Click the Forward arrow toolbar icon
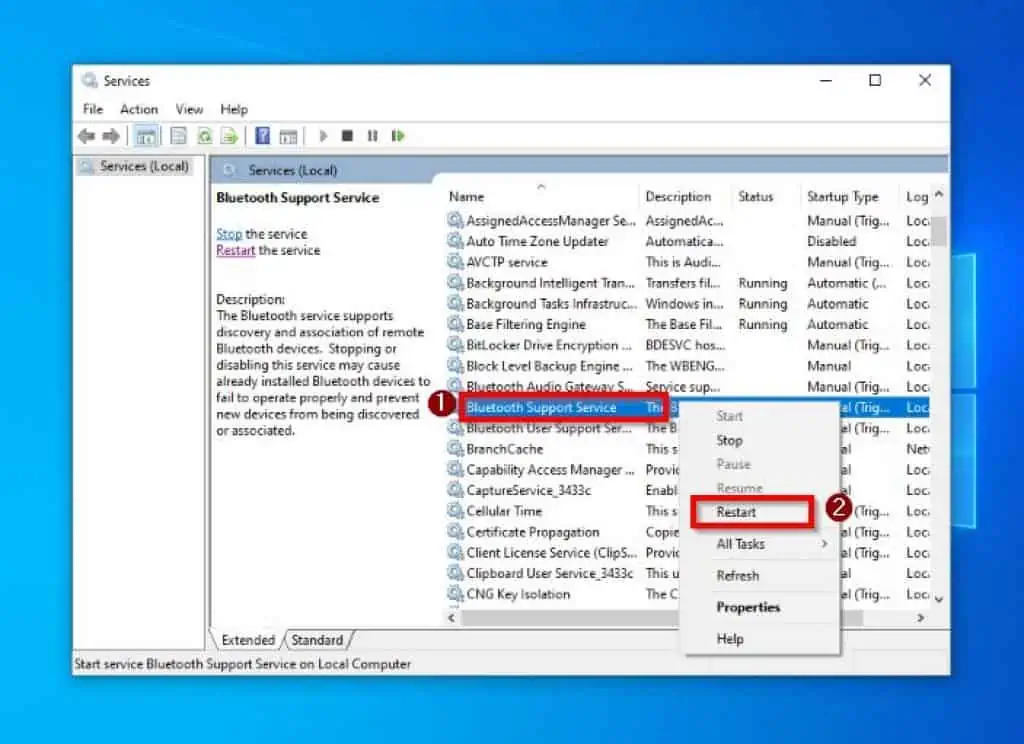The height and width of the screenshot is (744, 1024). 111,136
